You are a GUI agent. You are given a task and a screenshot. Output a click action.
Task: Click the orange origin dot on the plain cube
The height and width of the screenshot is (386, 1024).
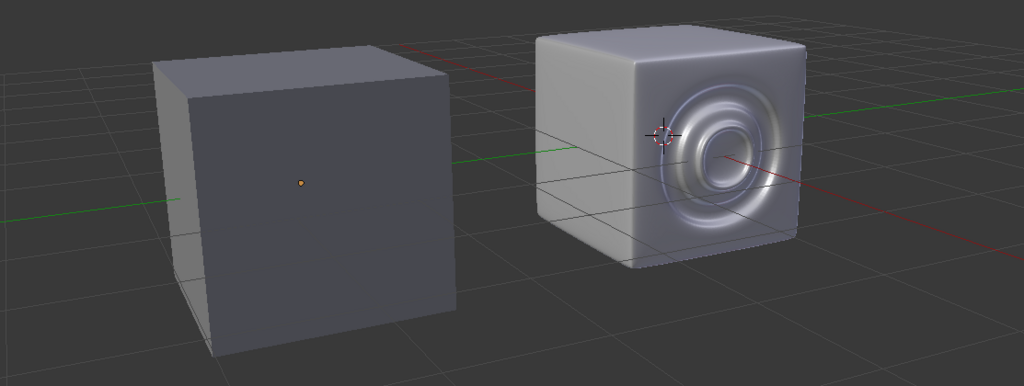[x=301, y=184]
